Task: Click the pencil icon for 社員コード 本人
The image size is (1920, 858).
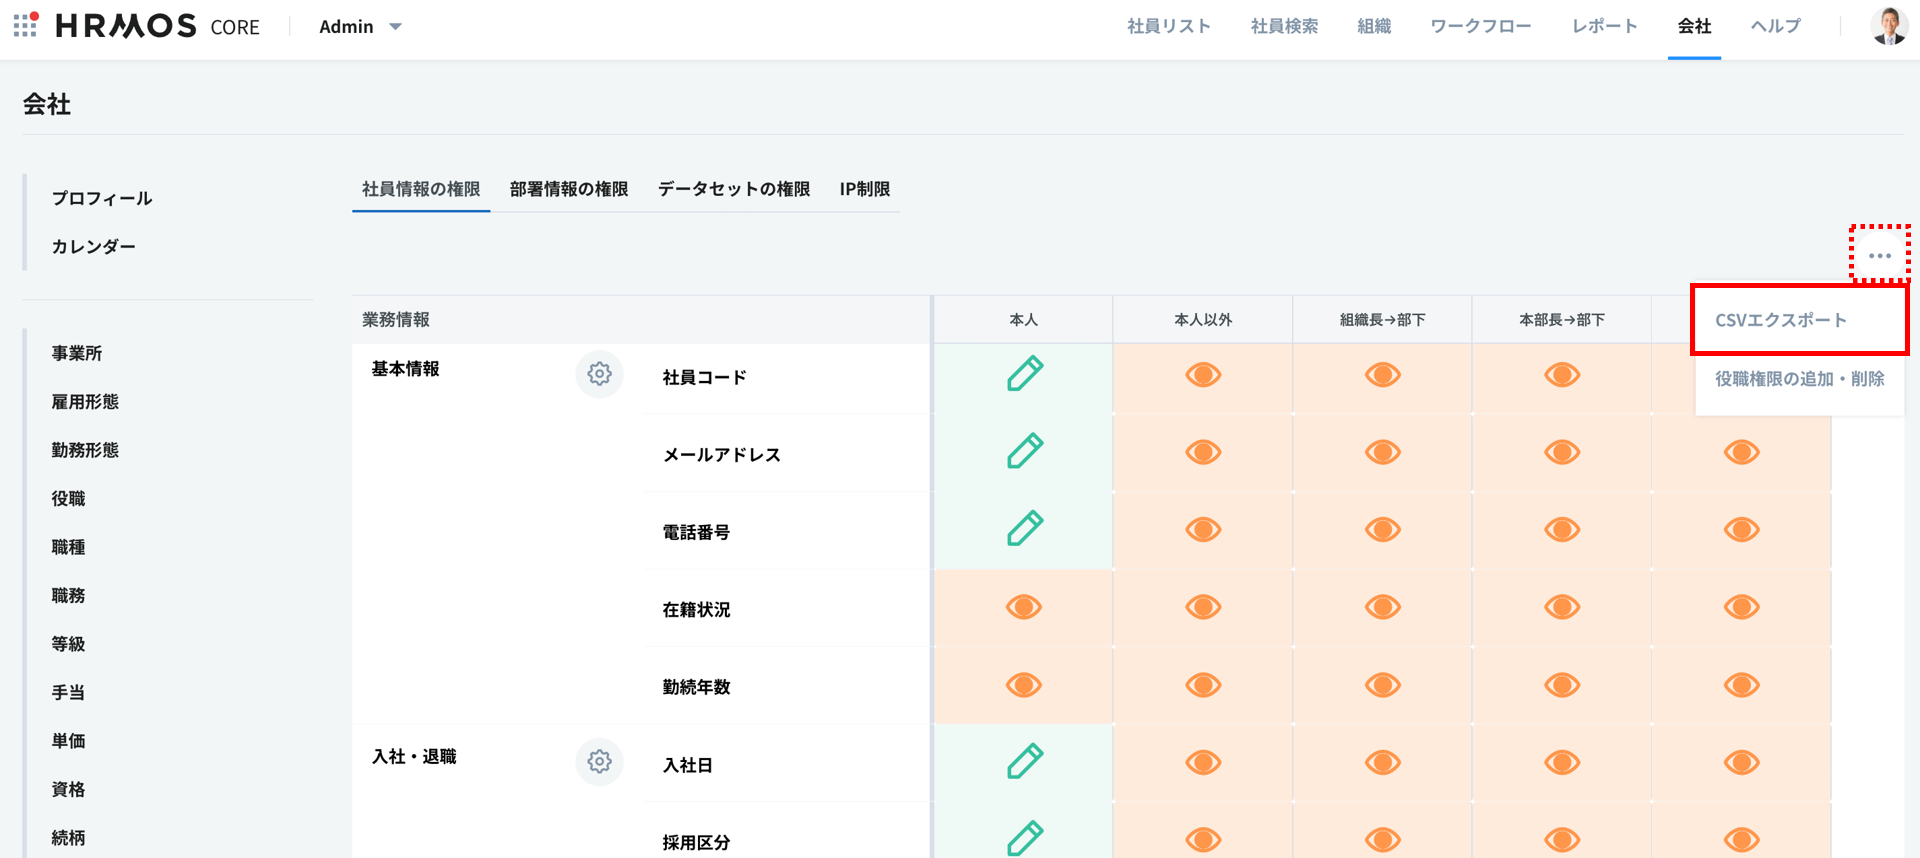Action: 1024,374
